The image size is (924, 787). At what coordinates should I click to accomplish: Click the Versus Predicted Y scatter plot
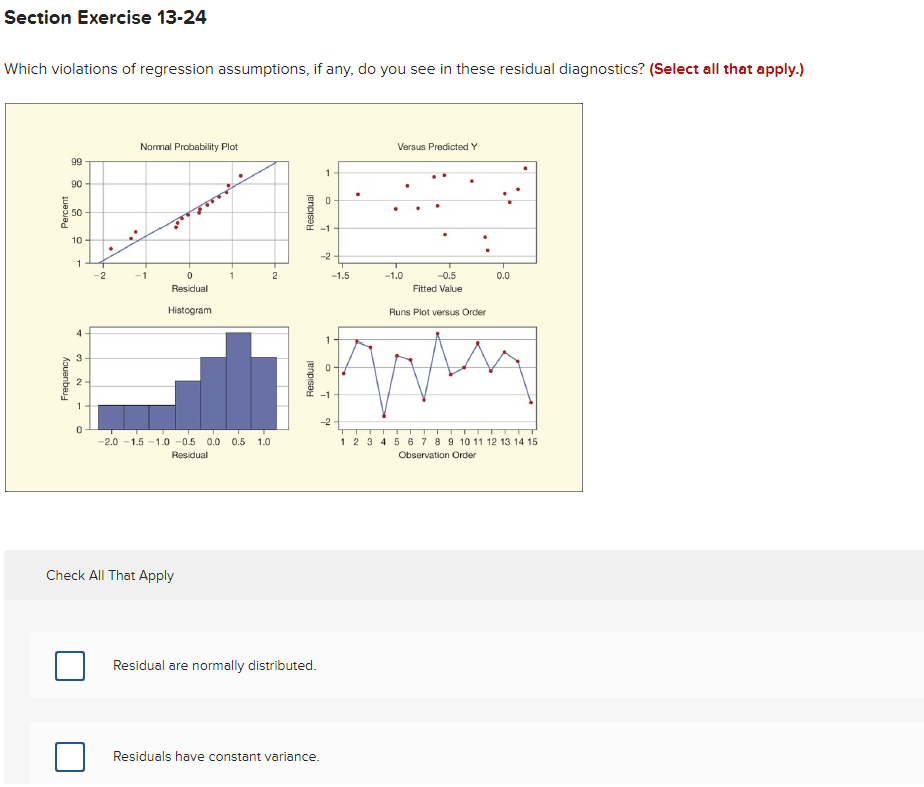437,212
